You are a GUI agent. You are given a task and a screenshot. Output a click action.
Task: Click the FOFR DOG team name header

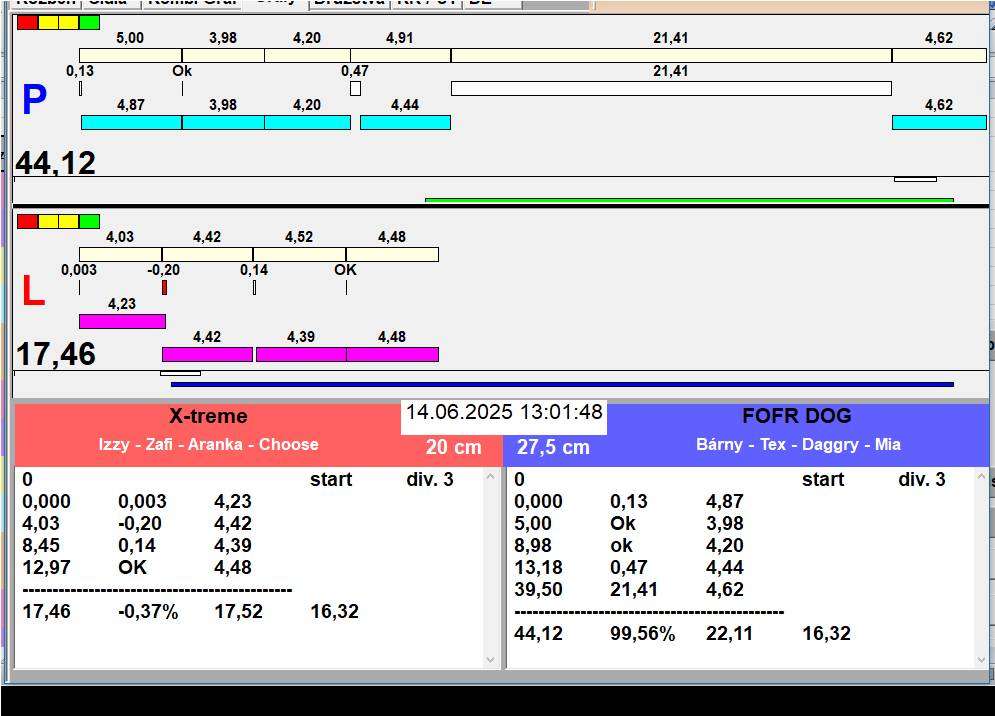(x=796, y=417)
